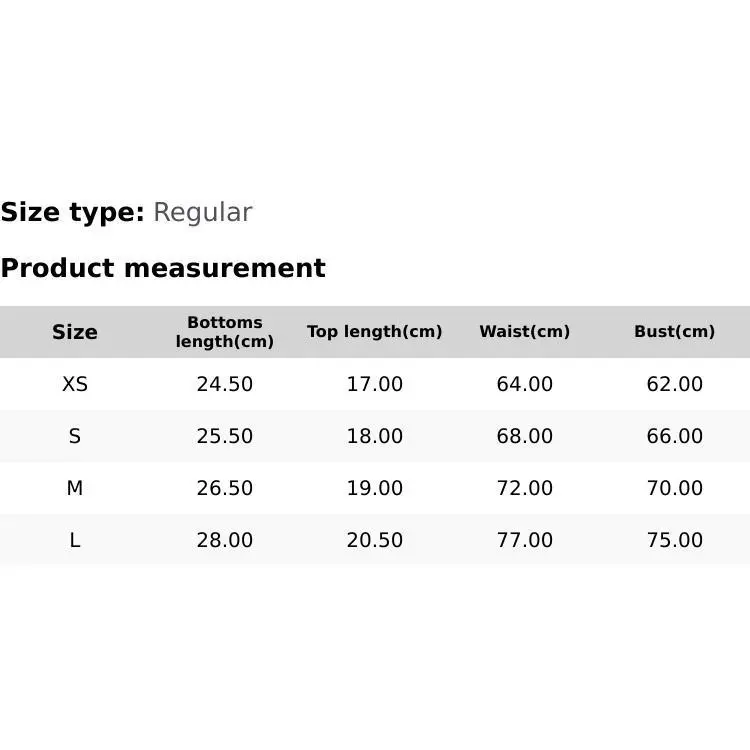Click the 28.00 bottoms length cell
The image size is (750, 750).
(x=225, y=540)
